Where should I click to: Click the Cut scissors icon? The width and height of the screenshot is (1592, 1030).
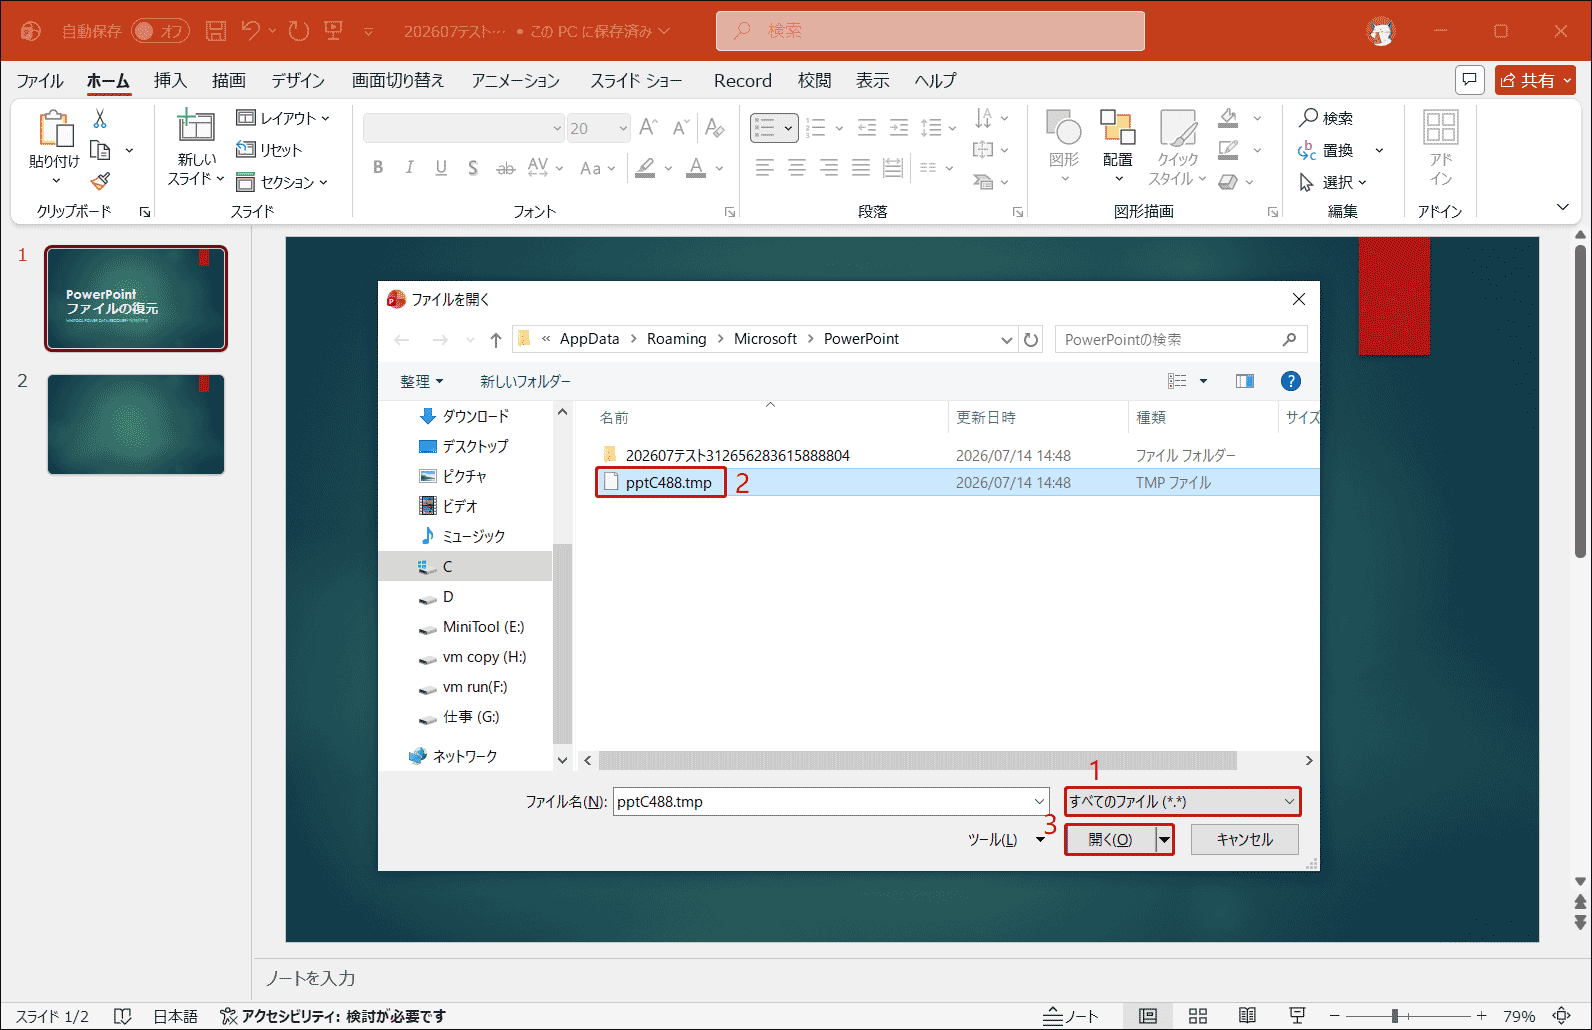pyautogui.click(x=100, y=118)
